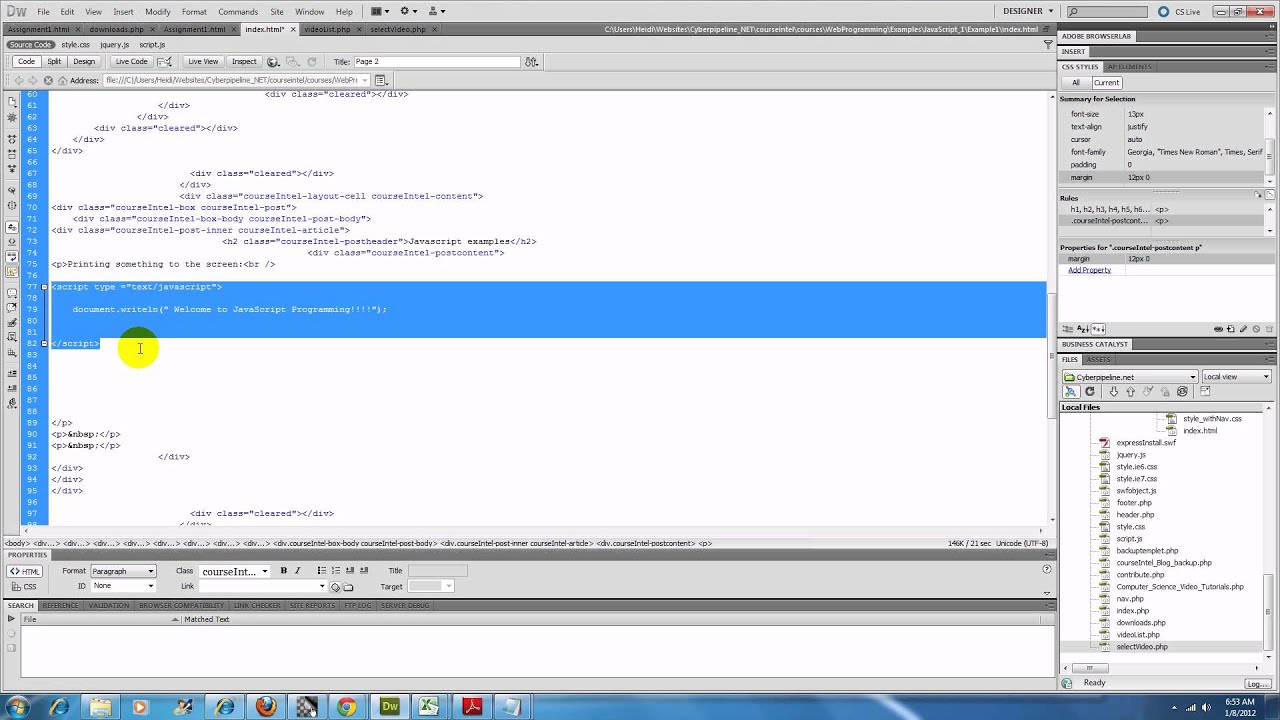Switch to Split view
The image size is (1280, 720).
coord(54,62)
